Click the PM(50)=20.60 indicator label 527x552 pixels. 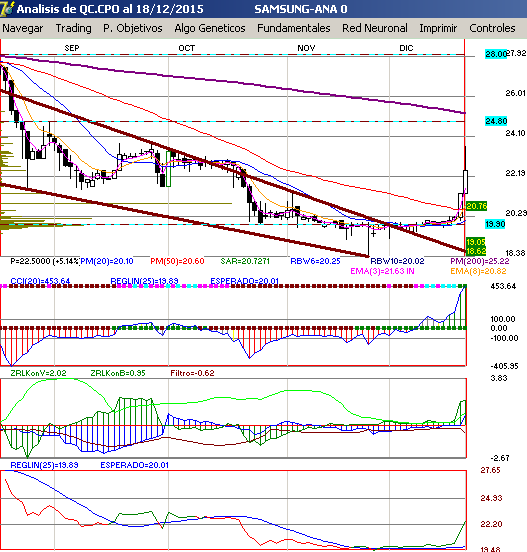tap(177, 261)
